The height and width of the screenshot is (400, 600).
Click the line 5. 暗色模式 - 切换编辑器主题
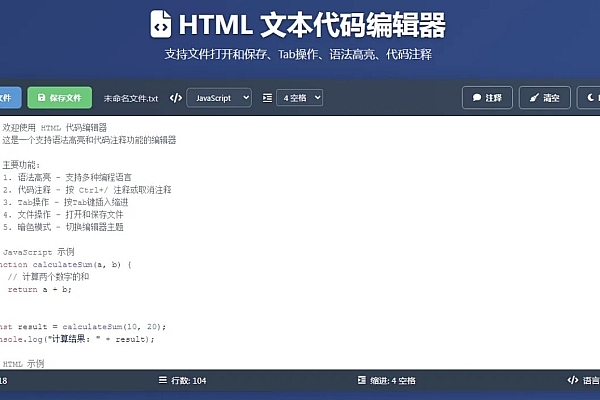[x=63, y=227]
